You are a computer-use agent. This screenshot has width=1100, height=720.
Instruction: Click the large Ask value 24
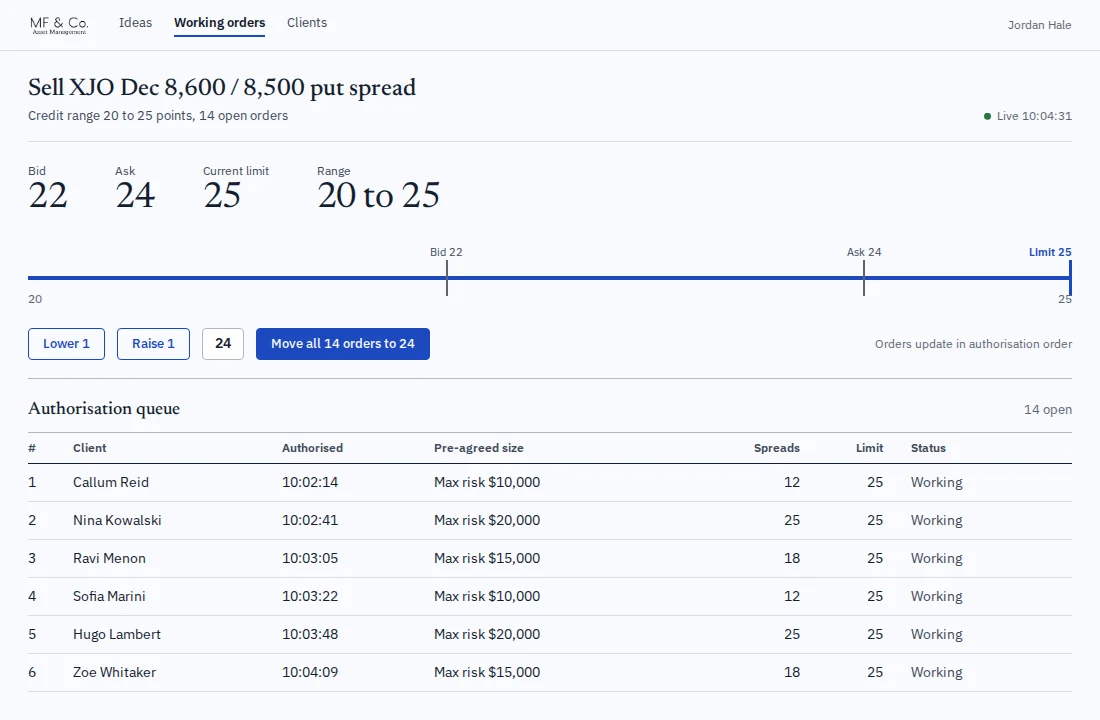pyautogui.click(x=135, y=196)
